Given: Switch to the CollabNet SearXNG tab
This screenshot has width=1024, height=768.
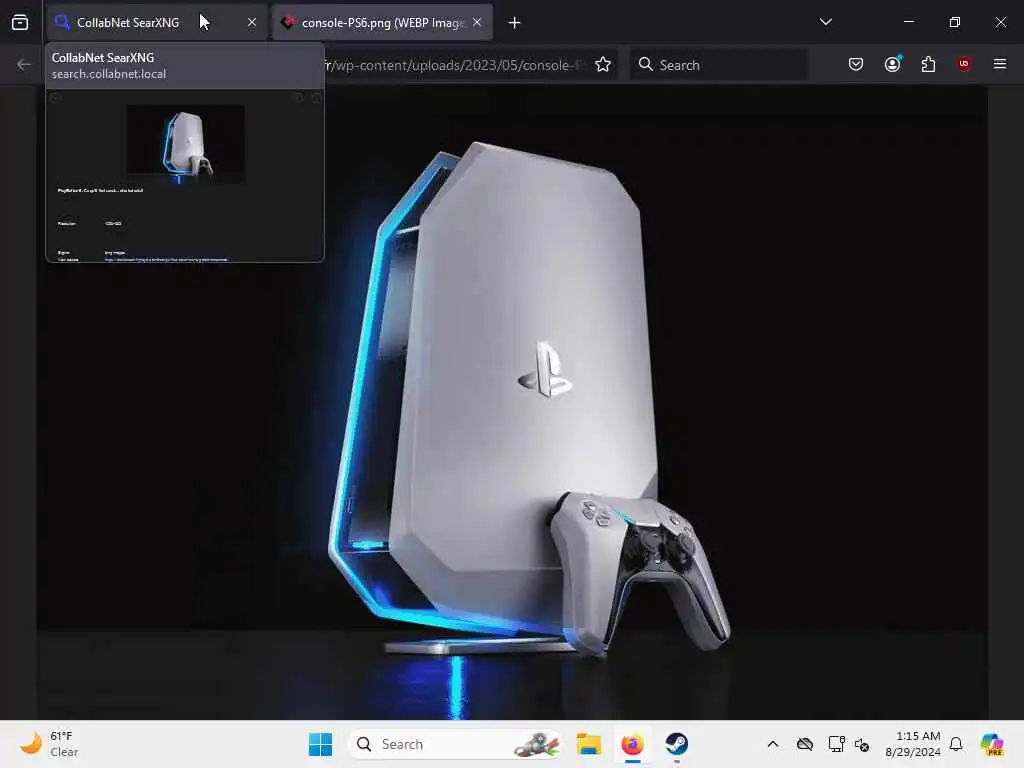Looking at the screenshot, I should pos(157,23).
